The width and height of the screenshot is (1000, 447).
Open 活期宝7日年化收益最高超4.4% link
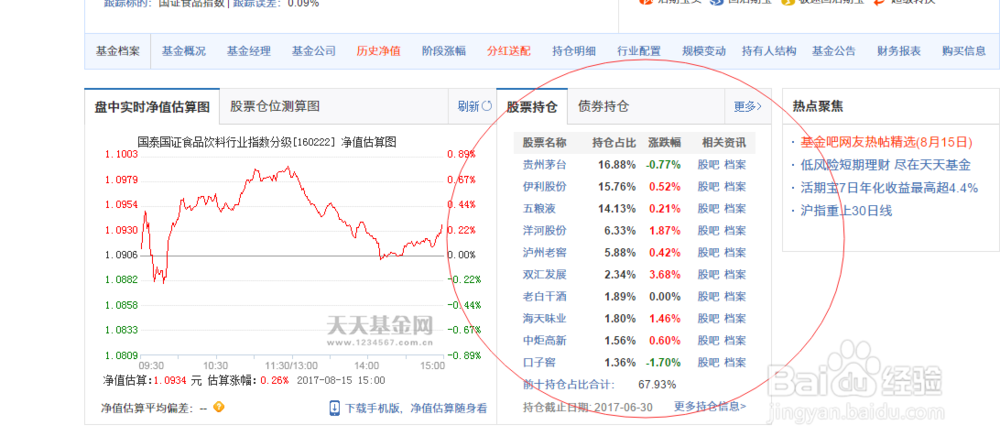click(x=889, y=188)
